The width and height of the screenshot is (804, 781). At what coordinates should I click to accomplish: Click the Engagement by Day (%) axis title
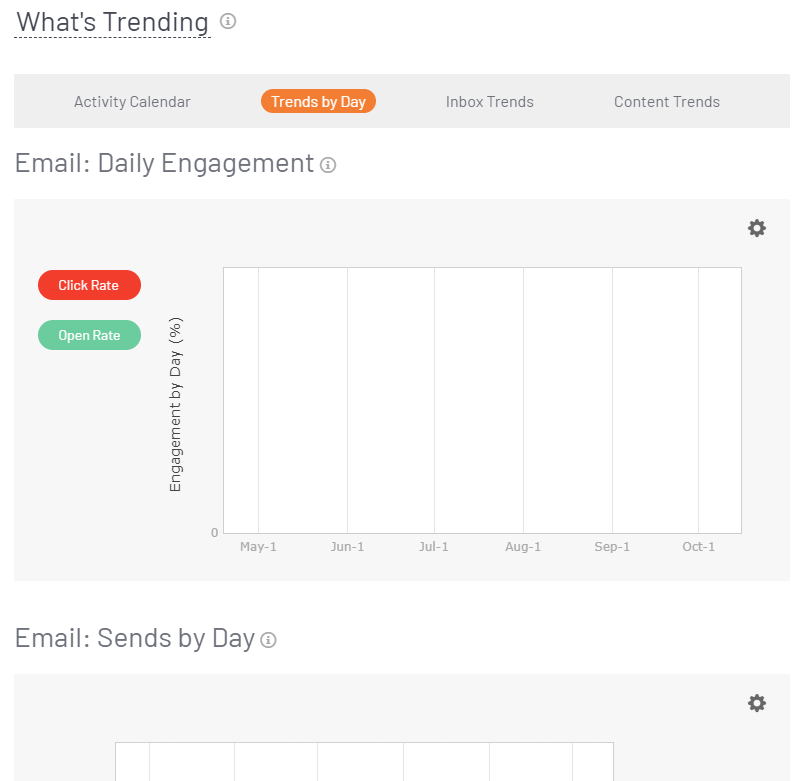[176, 405]
